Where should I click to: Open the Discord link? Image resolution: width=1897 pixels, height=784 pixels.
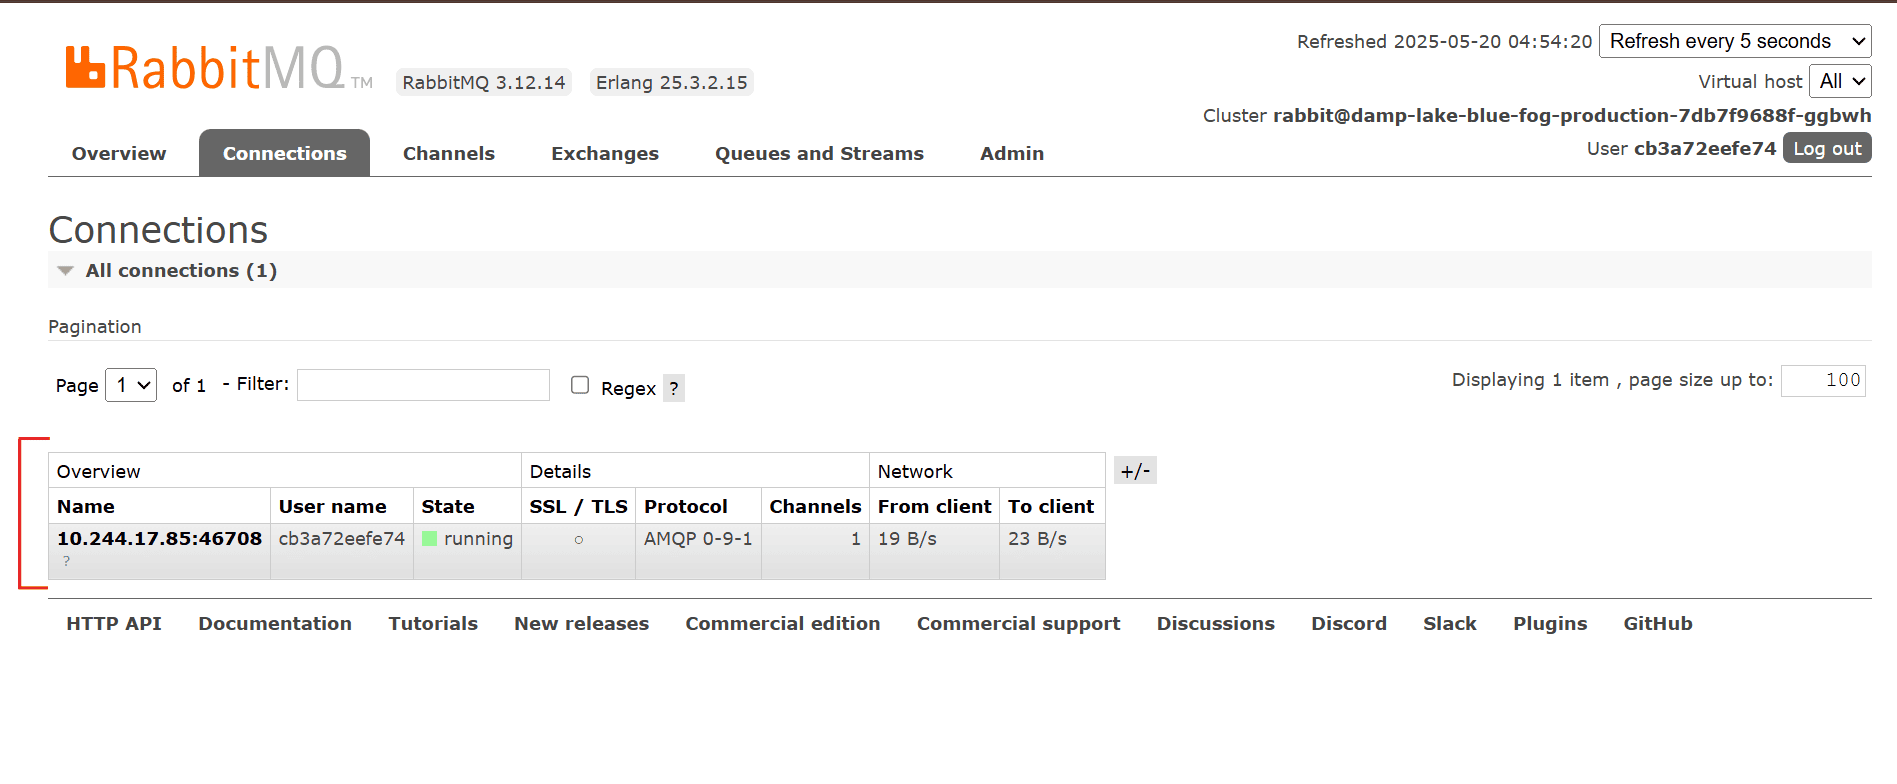pos(1349,623)
